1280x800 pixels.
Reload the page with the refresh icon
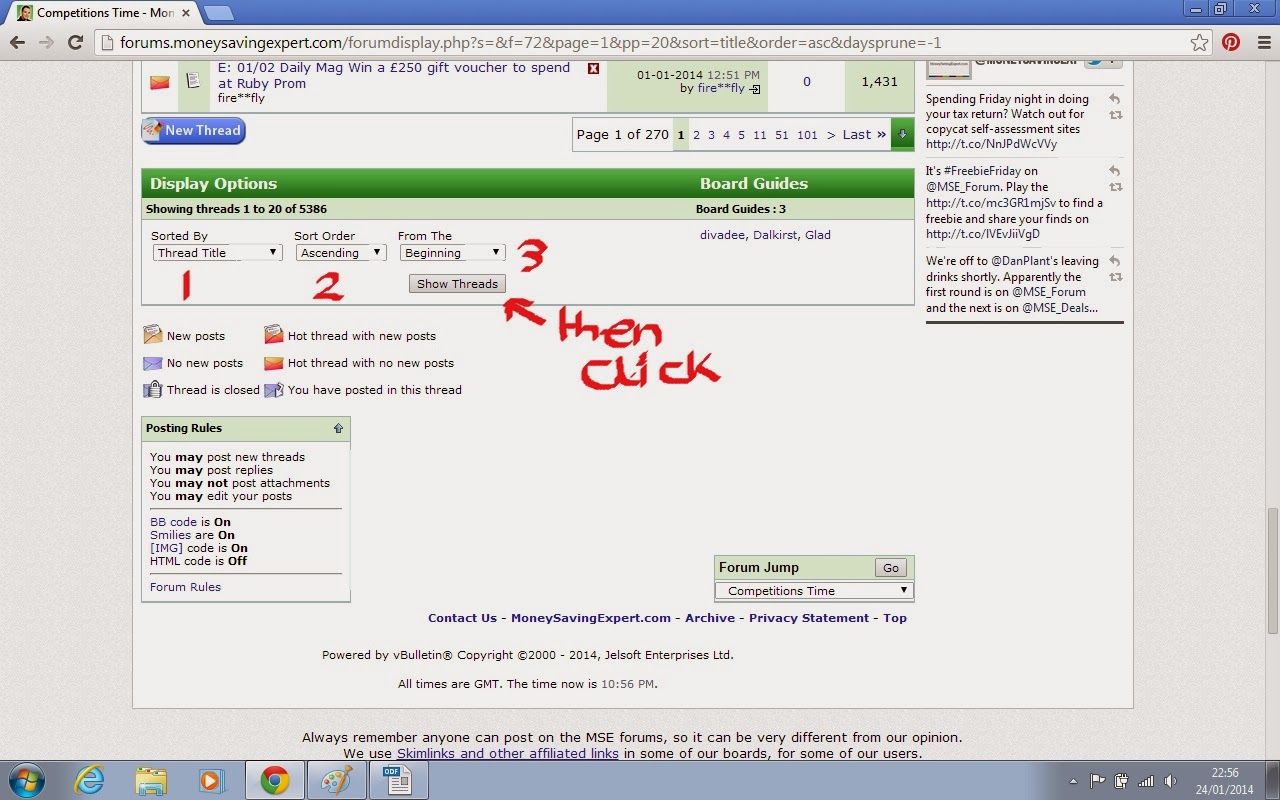[75, 43]
